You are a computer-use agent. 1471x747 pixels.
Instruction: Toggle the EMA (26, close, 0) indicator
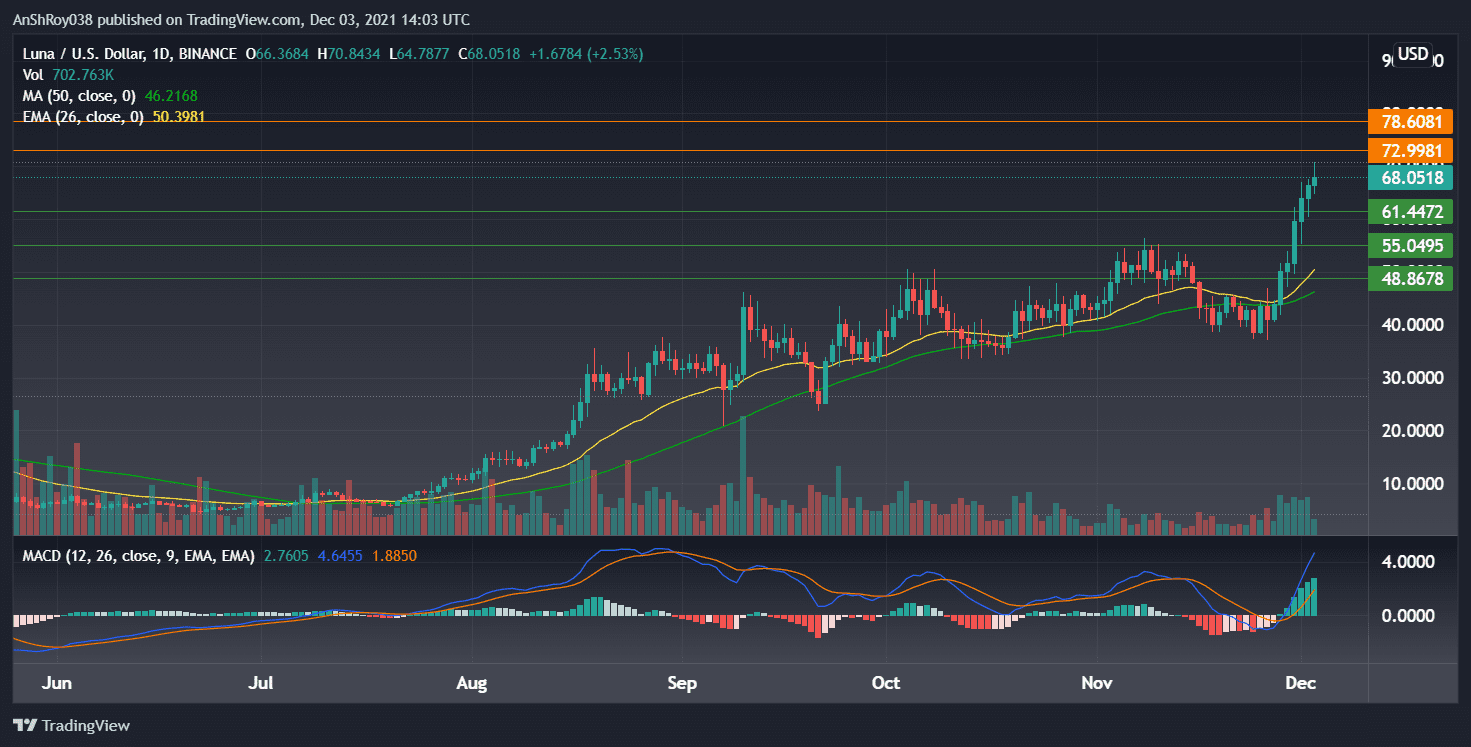pos(85,116)
